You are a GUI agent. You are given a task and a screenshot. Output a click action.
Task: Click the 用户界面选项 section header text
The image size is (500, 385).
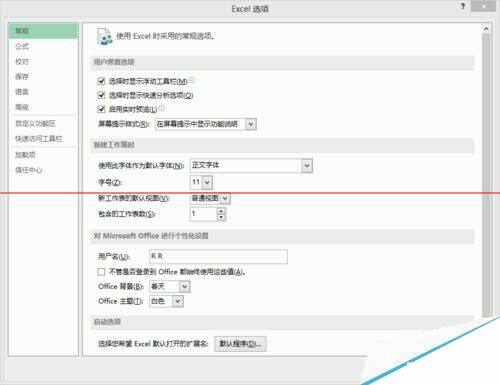point(114,62)
